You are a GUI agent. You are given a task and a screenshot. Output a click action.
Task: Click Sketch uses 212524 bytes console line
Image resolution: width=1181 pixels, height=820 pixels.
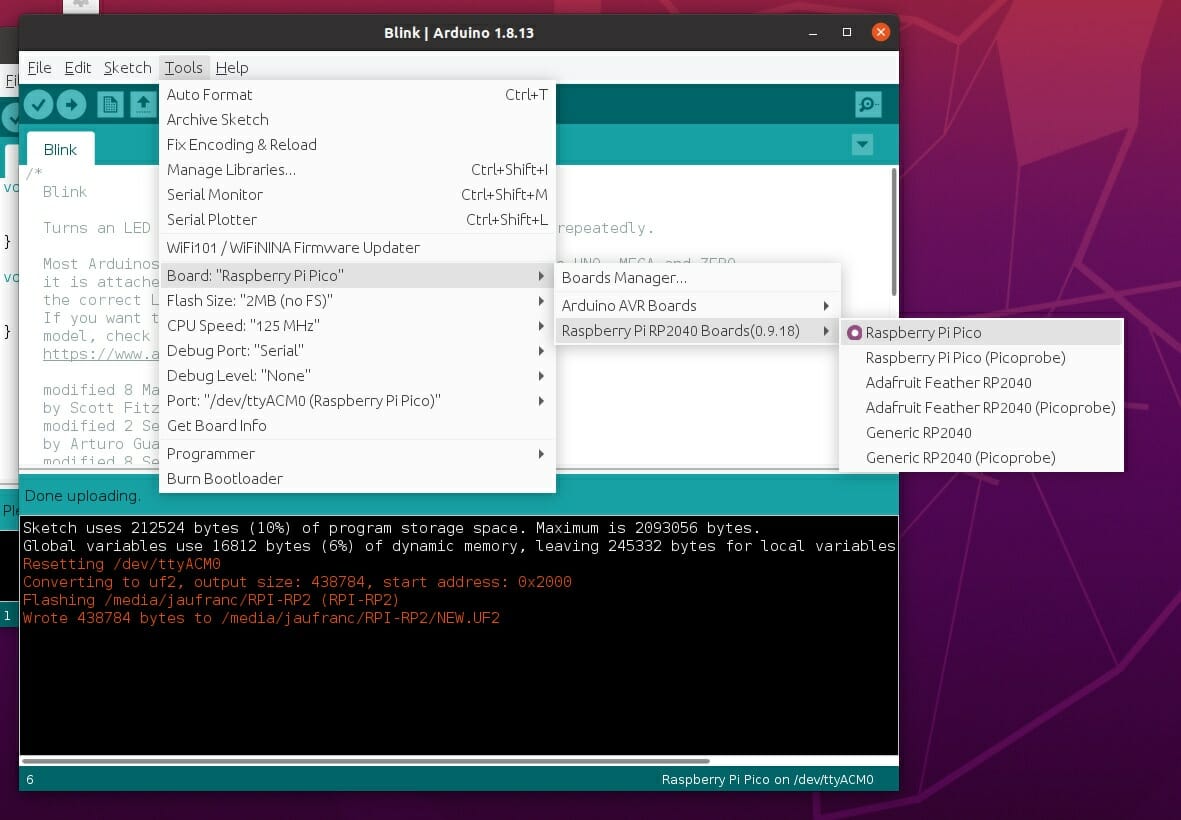point(392,528)
